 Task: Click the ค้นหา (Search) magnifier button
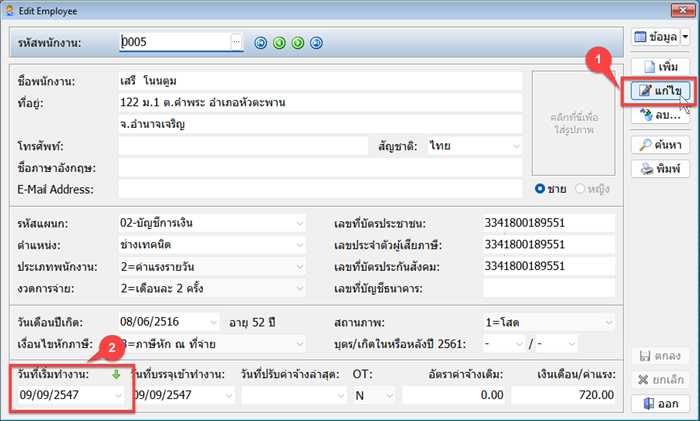click(655, 144)
